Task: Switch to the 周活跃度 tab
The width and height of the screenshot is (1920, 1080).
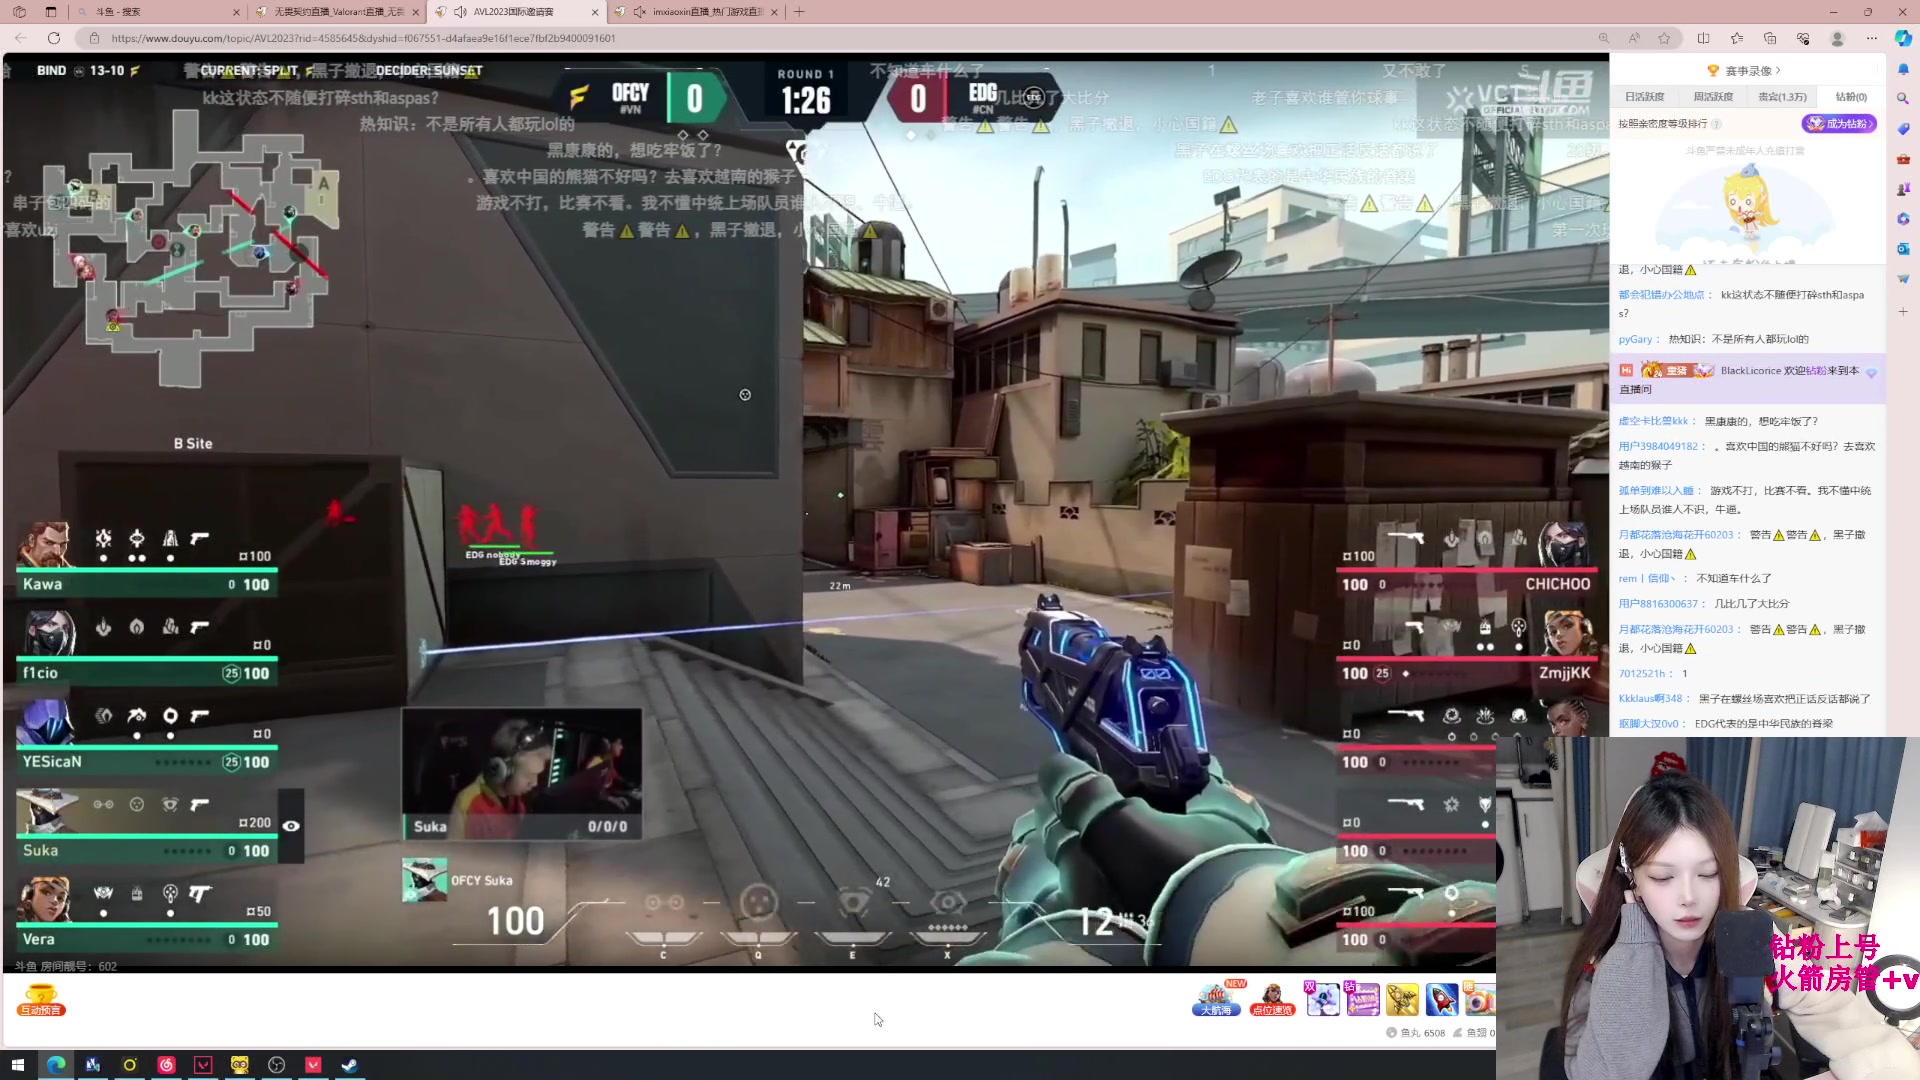Action: tap(1713, 97)
